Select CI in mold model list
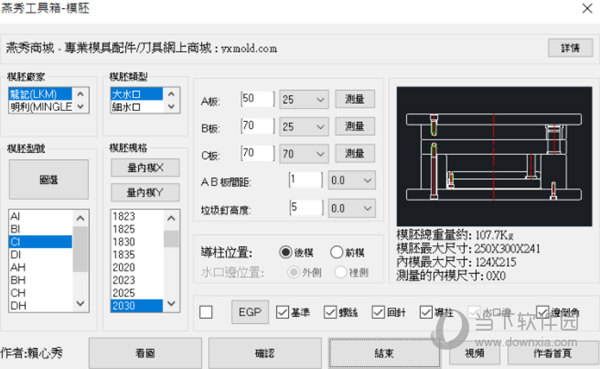This screenshot has width=600, height=369. coord(40,242)
